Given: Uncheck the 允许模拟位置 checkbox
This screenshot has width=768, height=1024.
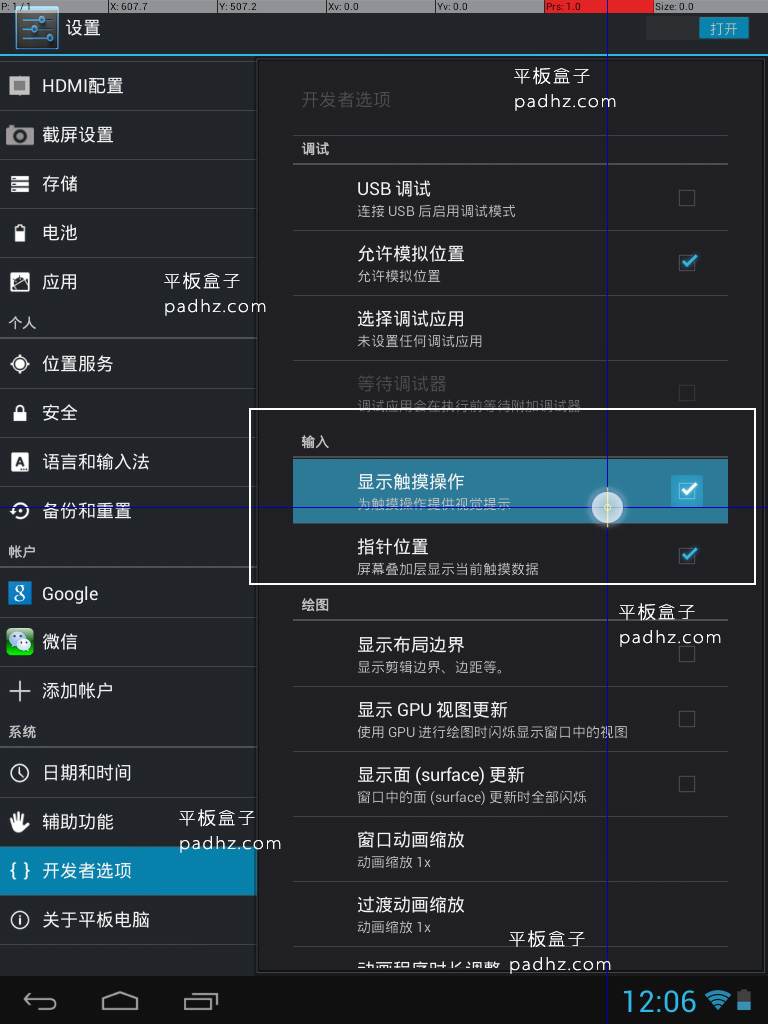Looking at the screenshot, I should tap(687, 263).
